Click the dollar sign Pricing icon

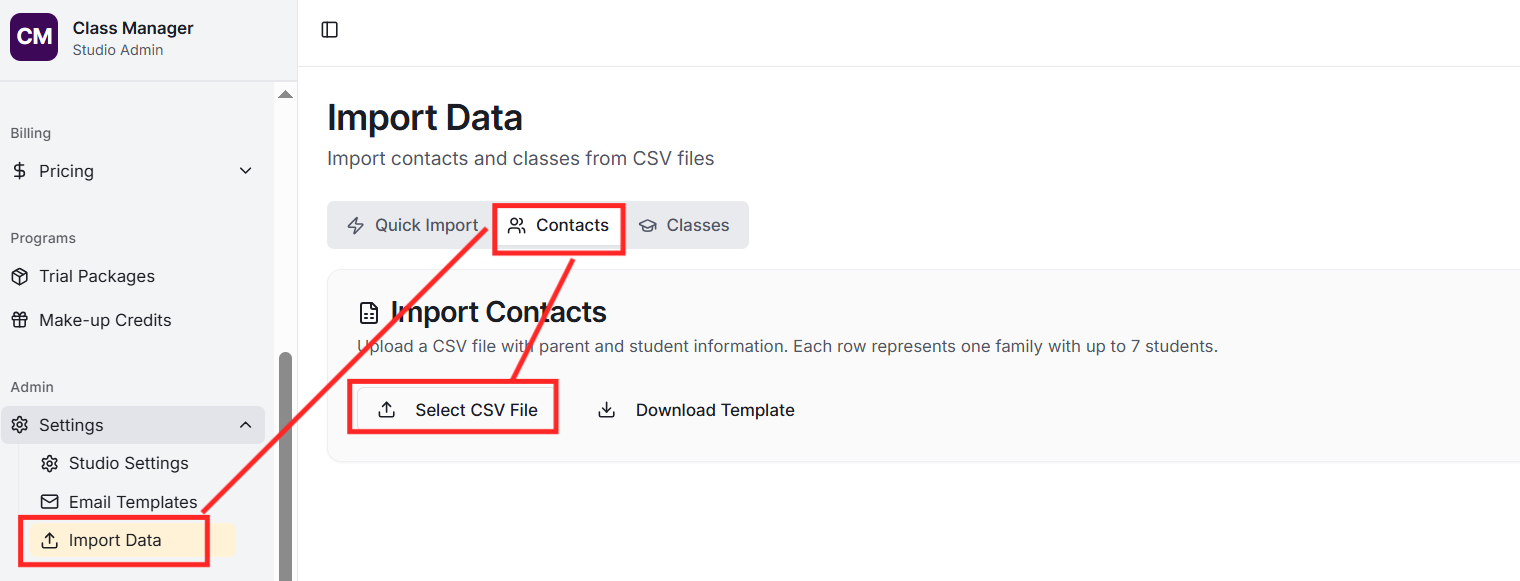[x=20, y=171]
